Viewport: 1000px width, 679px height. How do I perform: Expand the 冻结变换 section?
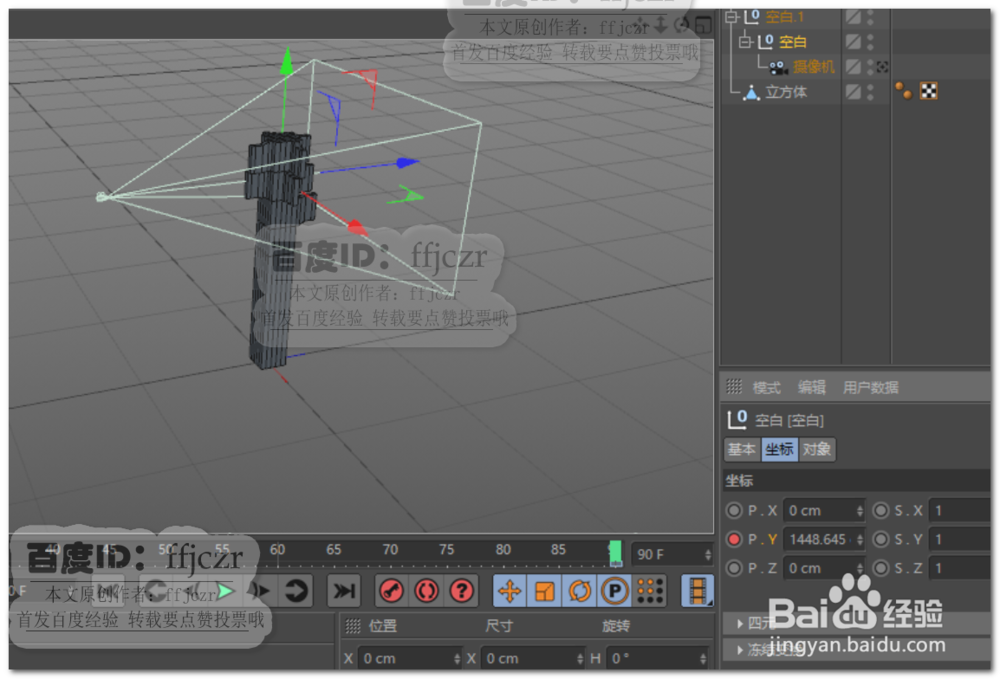[740, 650]
